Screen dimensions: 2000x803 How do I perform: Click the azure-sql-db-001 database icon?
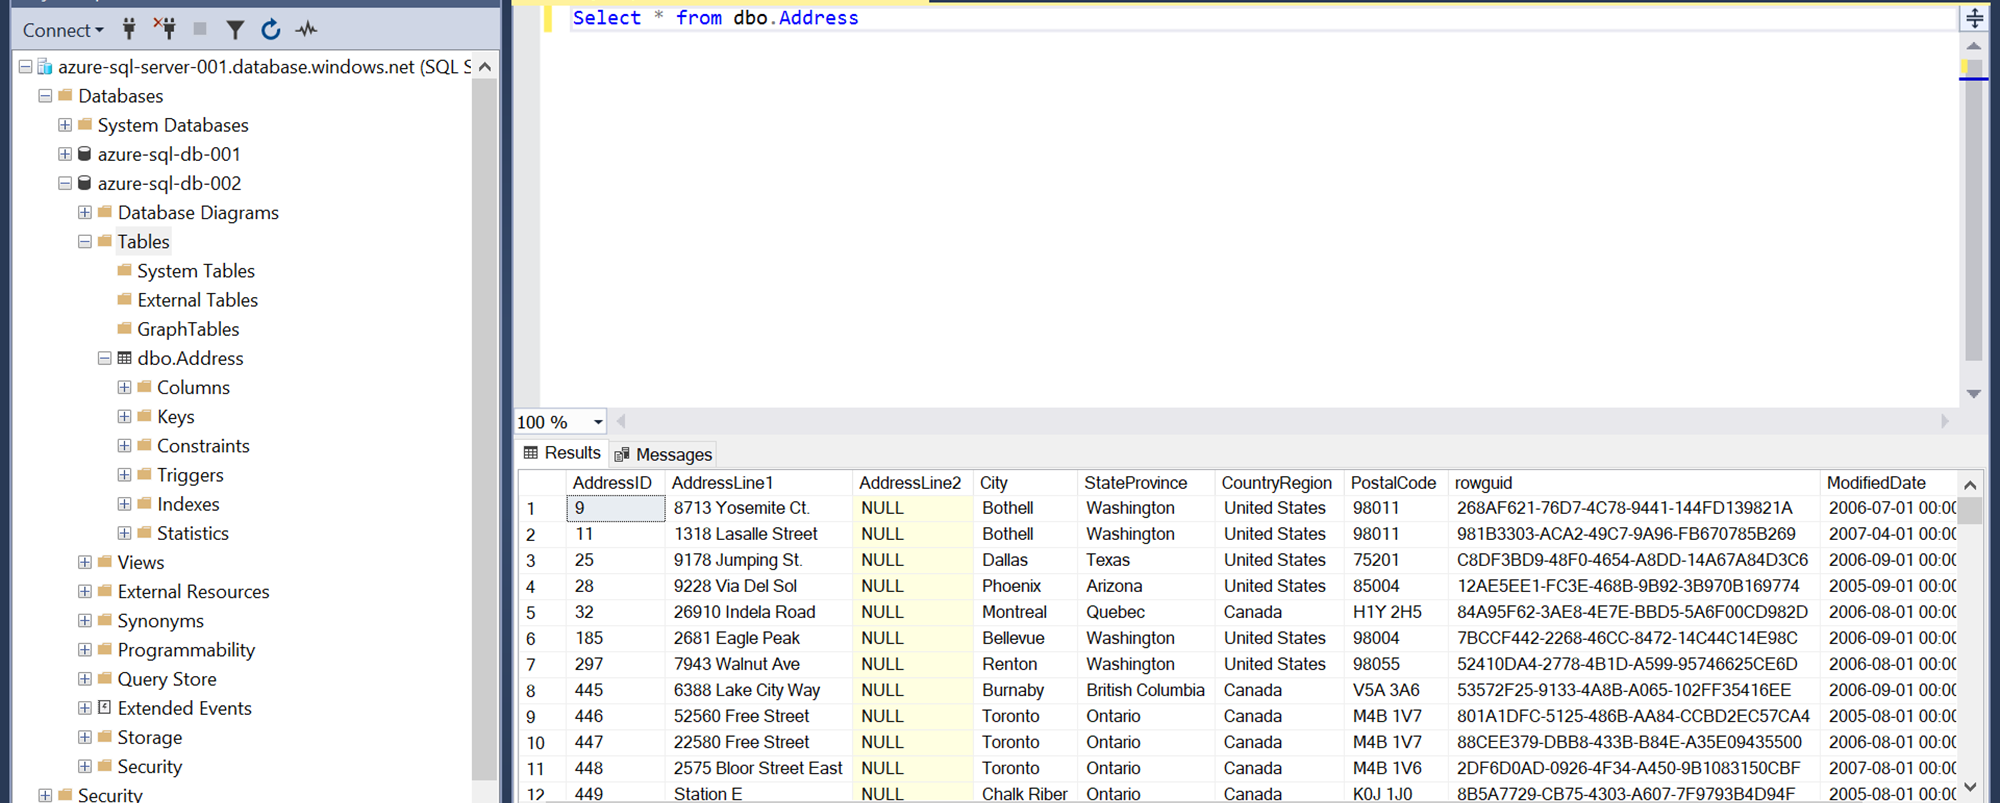coord(85,154)
